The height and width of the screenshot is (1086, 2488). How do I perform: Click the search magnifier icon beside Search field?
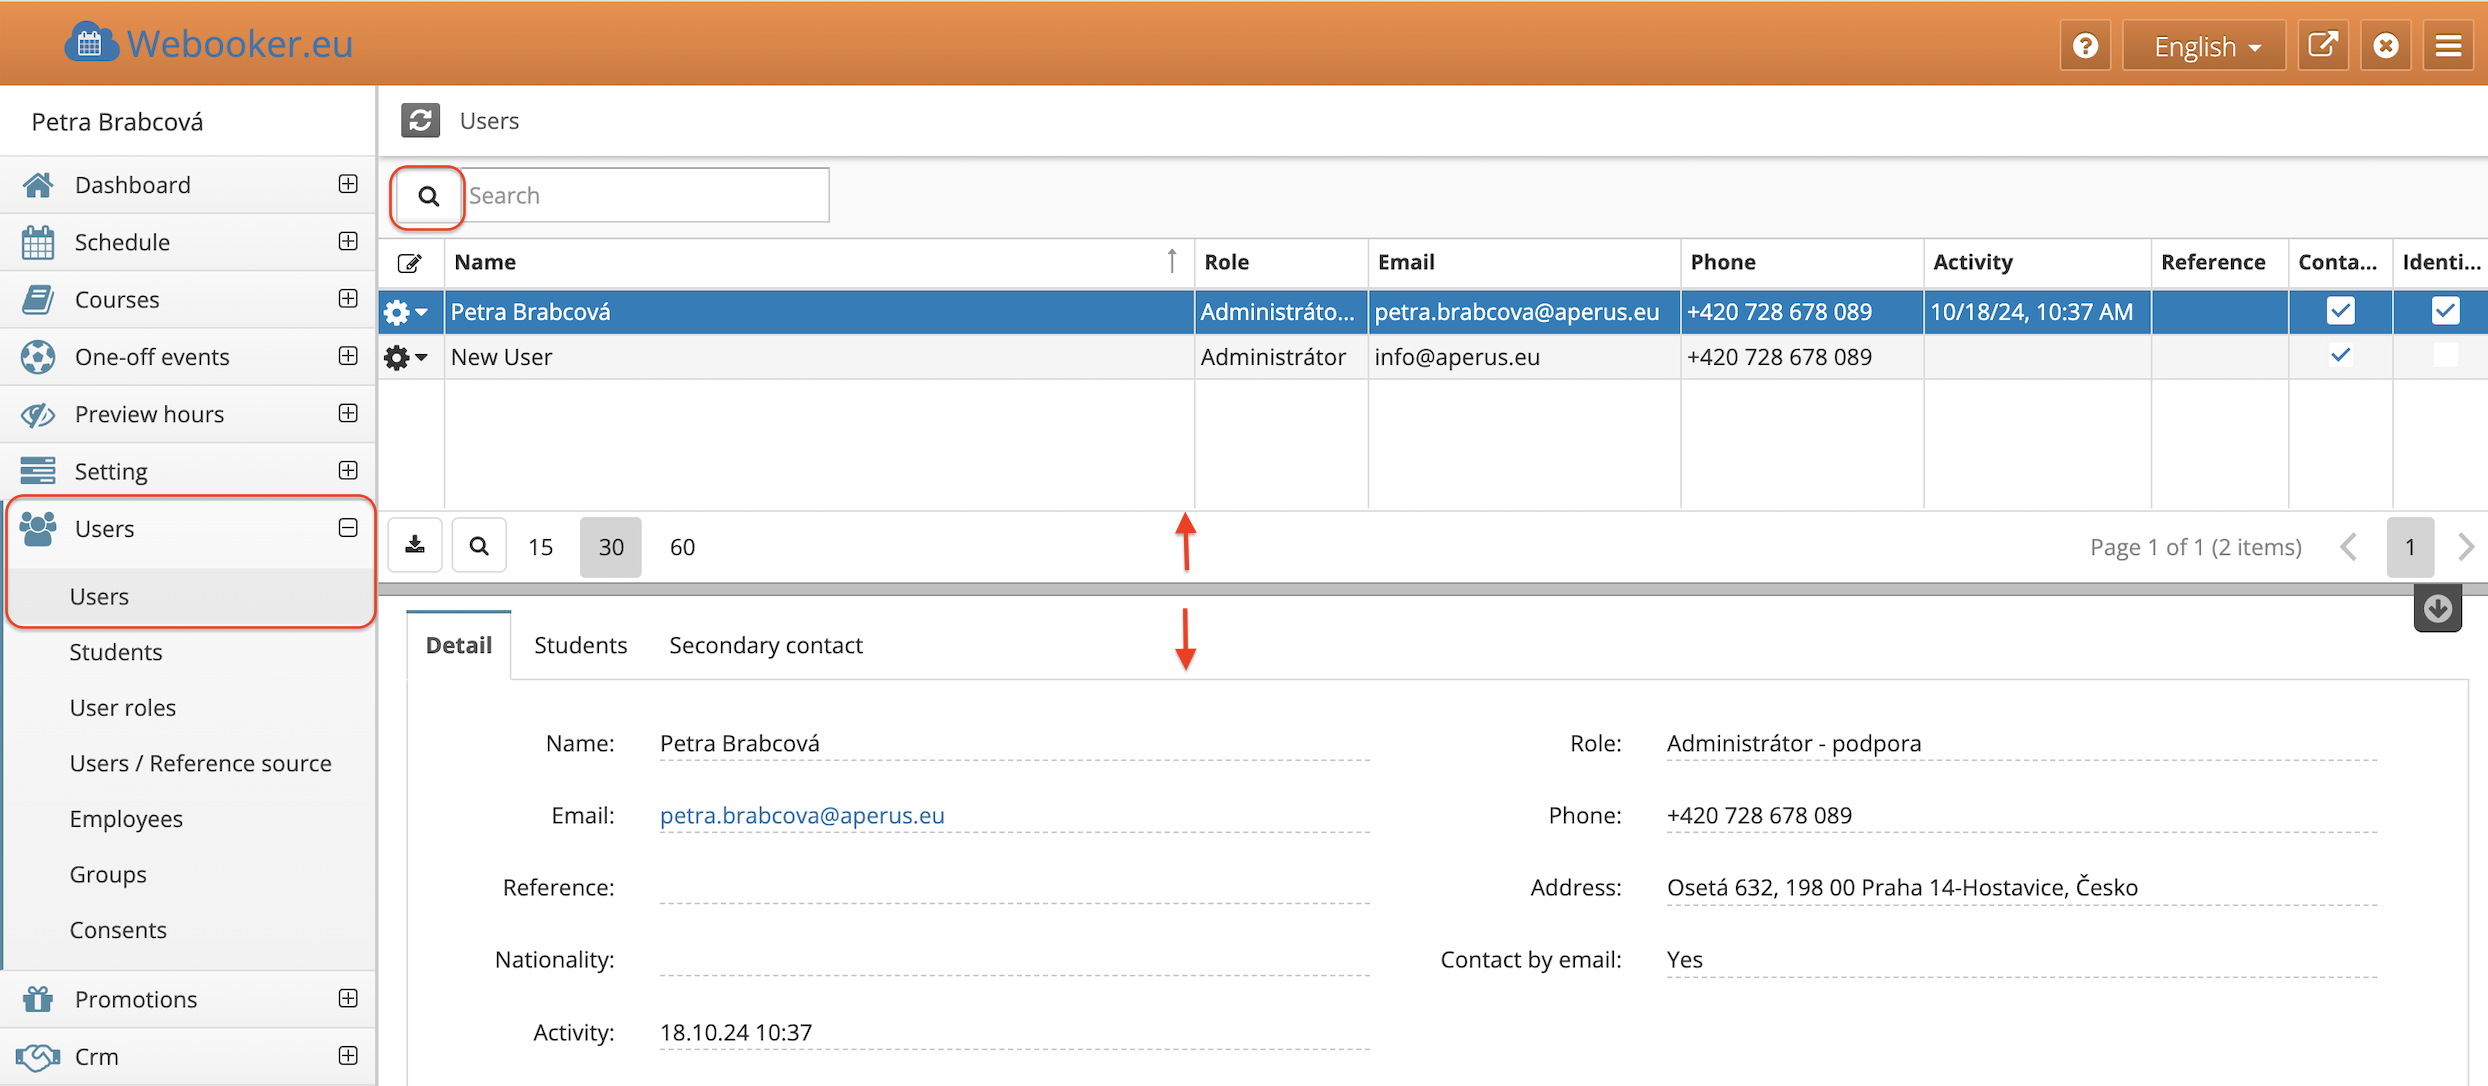coord(428,196)
